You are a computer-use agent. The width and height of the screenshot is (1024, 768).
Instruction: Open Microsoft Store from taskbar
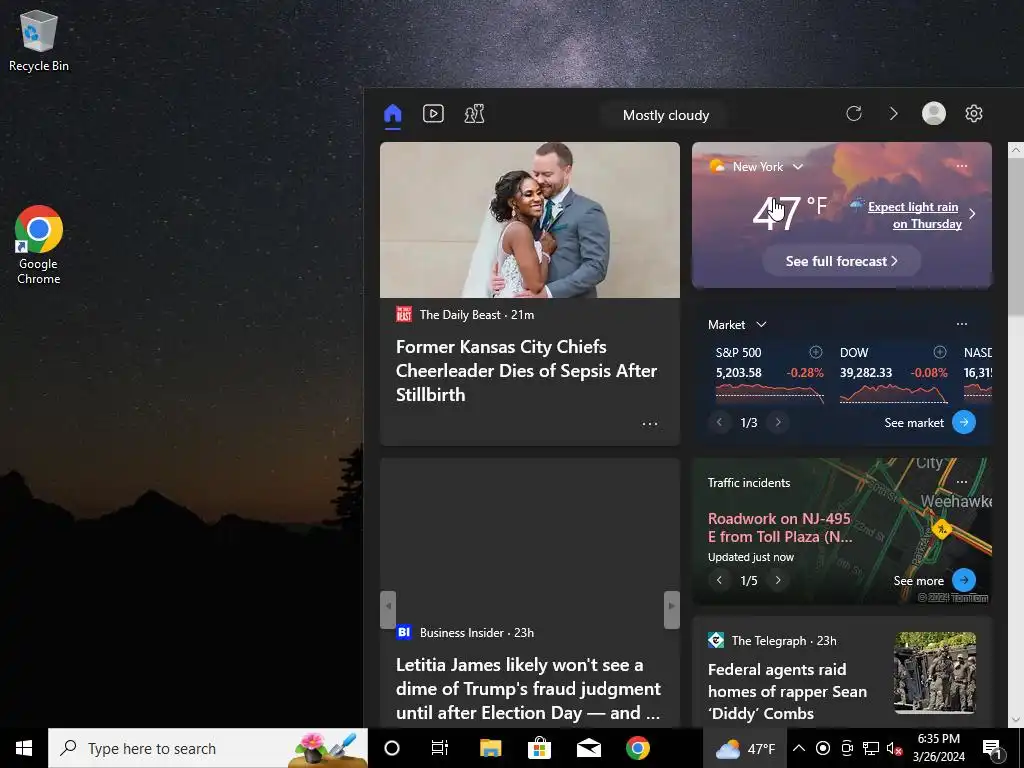[539, 748]
